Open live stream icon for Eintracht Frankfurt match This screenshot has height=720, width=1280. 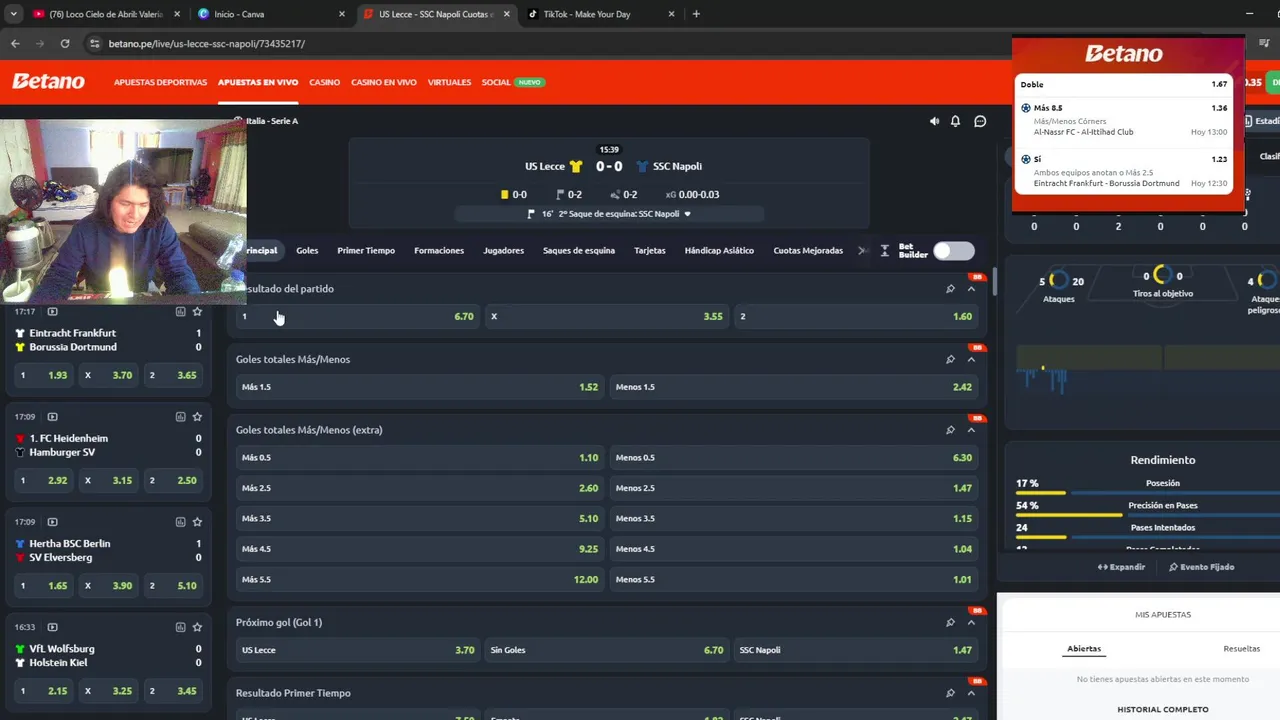pos(52,311)
